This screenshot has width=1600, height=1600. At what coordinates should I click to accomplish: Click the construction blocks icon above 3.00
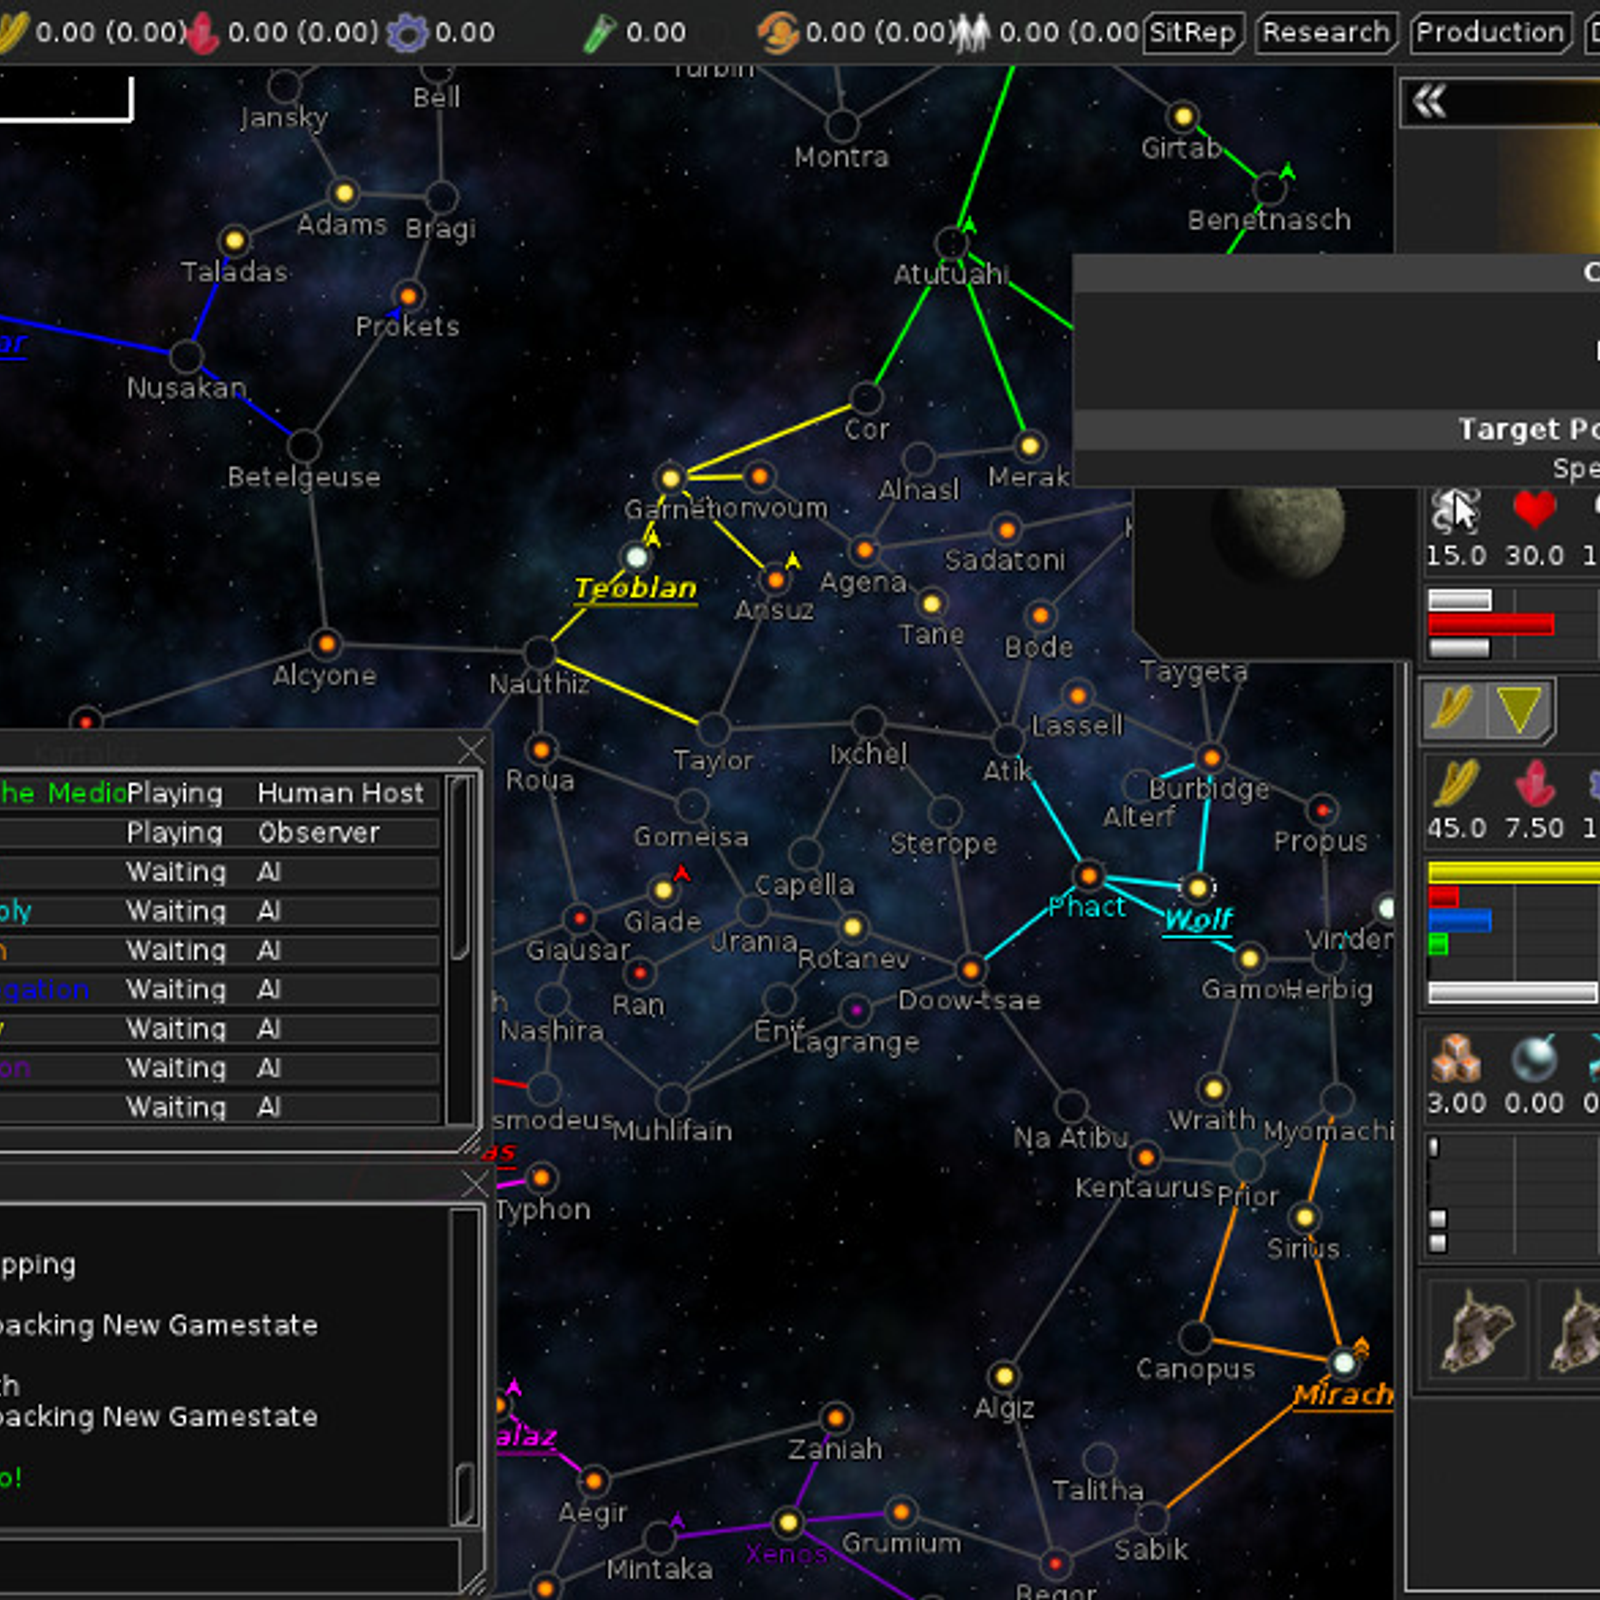(1455, 1059)
